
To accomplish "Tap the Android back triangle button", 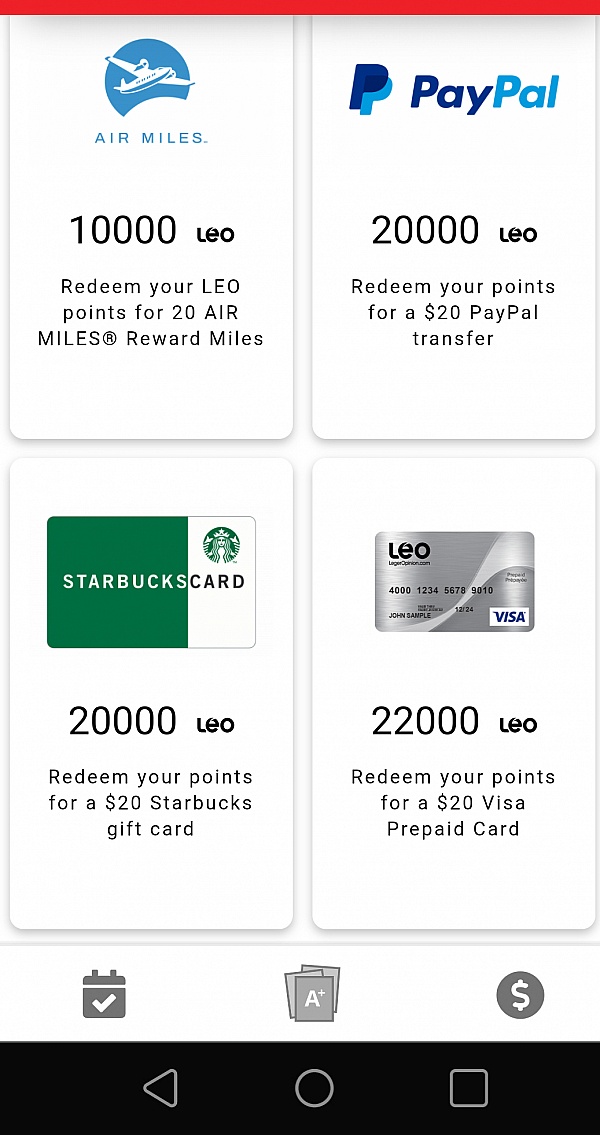I will click(x=161, y=1087).
